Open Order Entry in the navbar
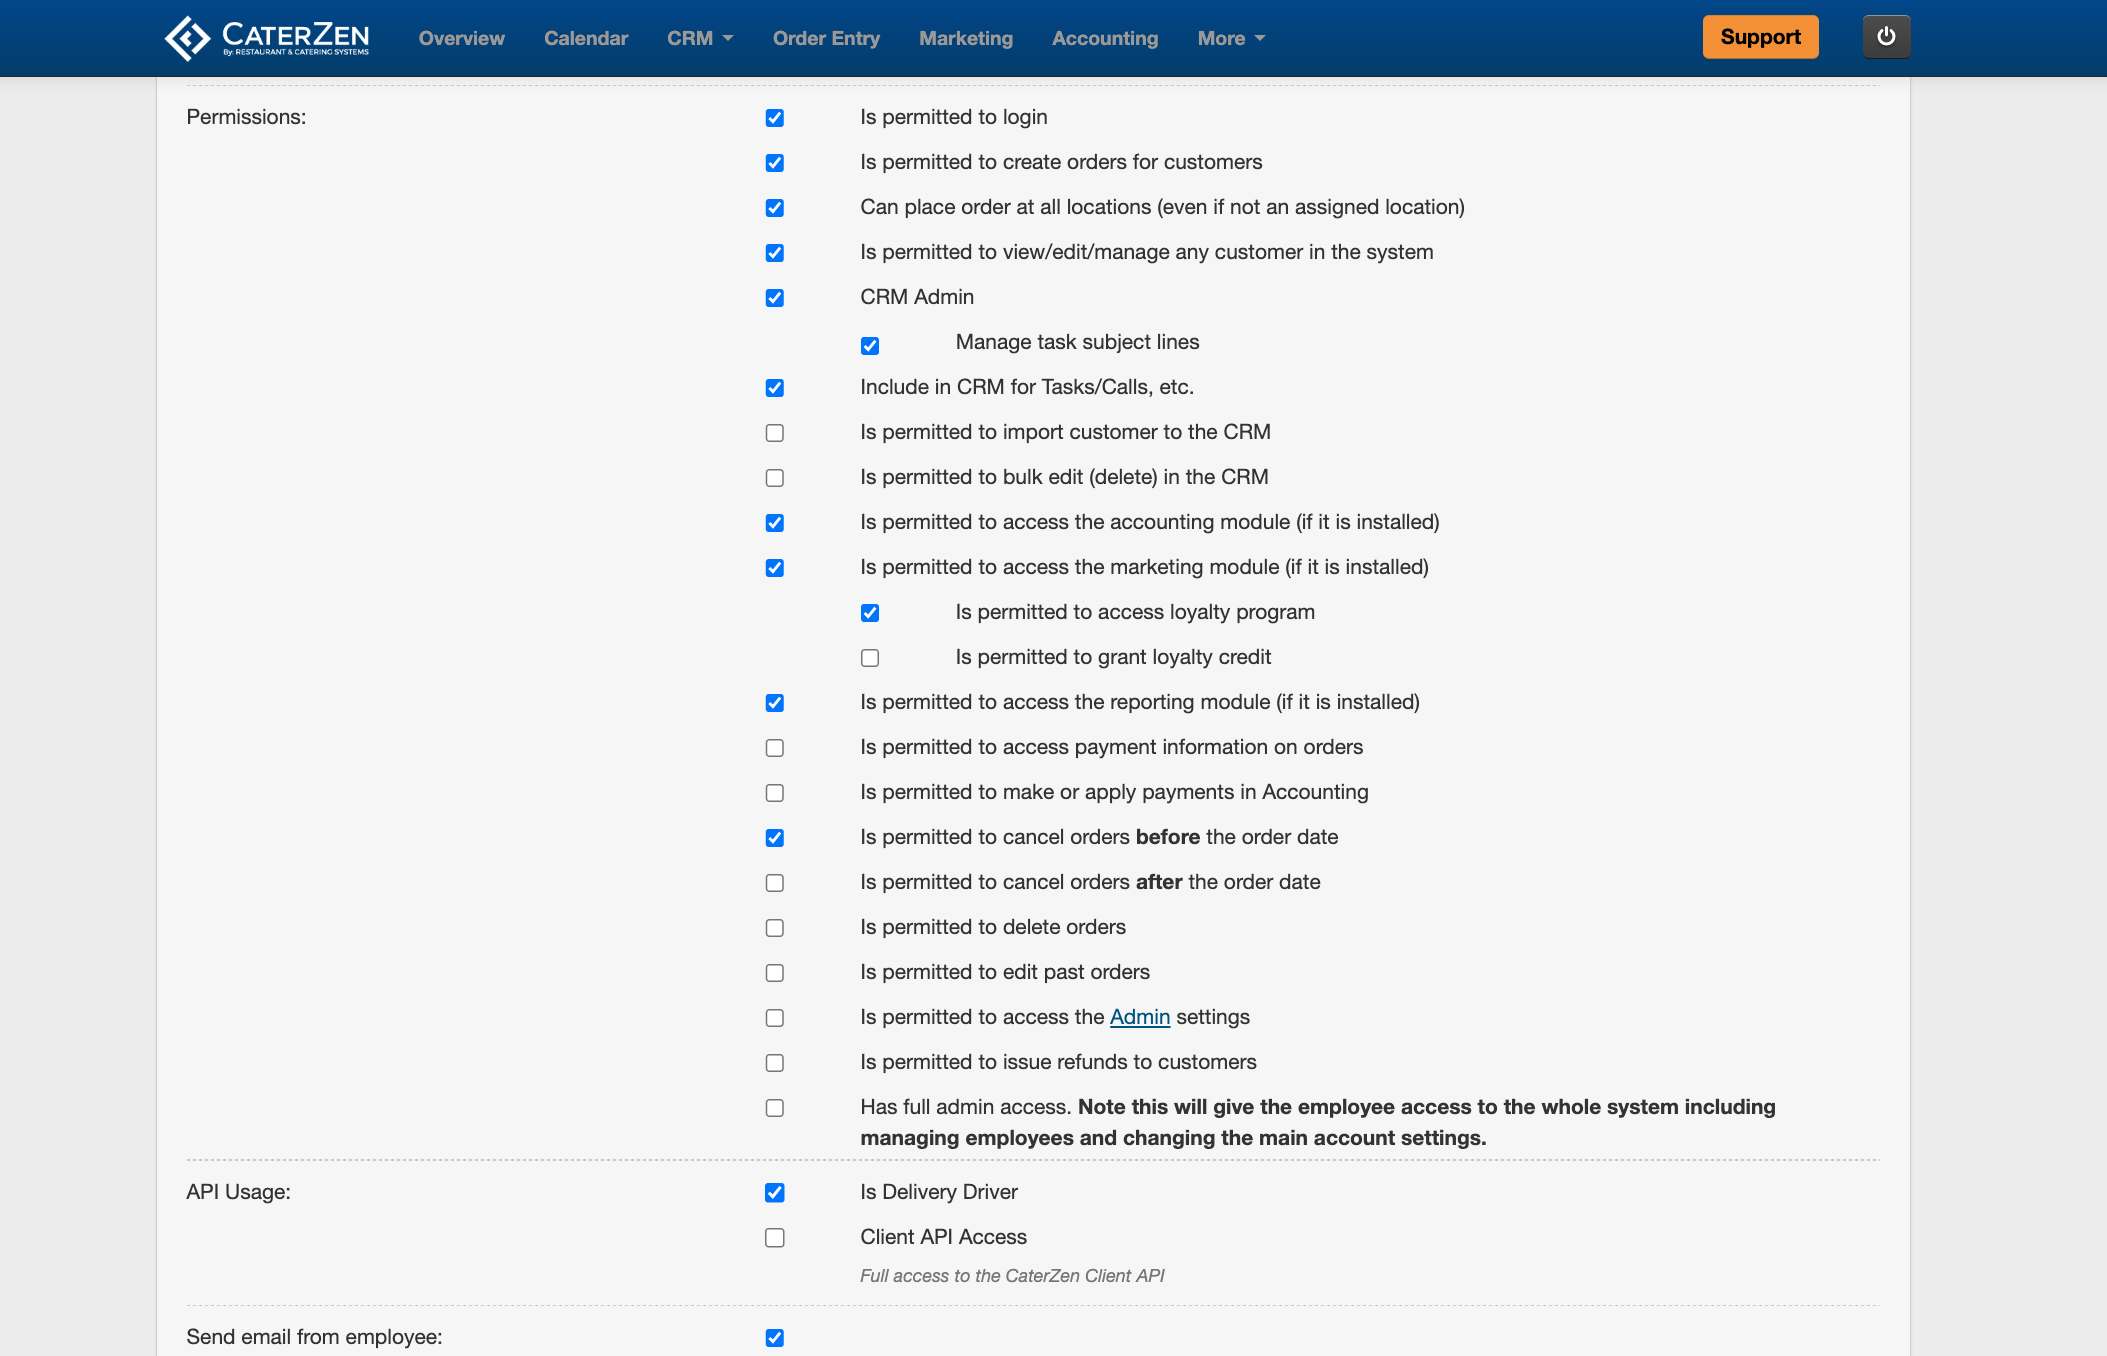2107x1356 pixels. 826,38
